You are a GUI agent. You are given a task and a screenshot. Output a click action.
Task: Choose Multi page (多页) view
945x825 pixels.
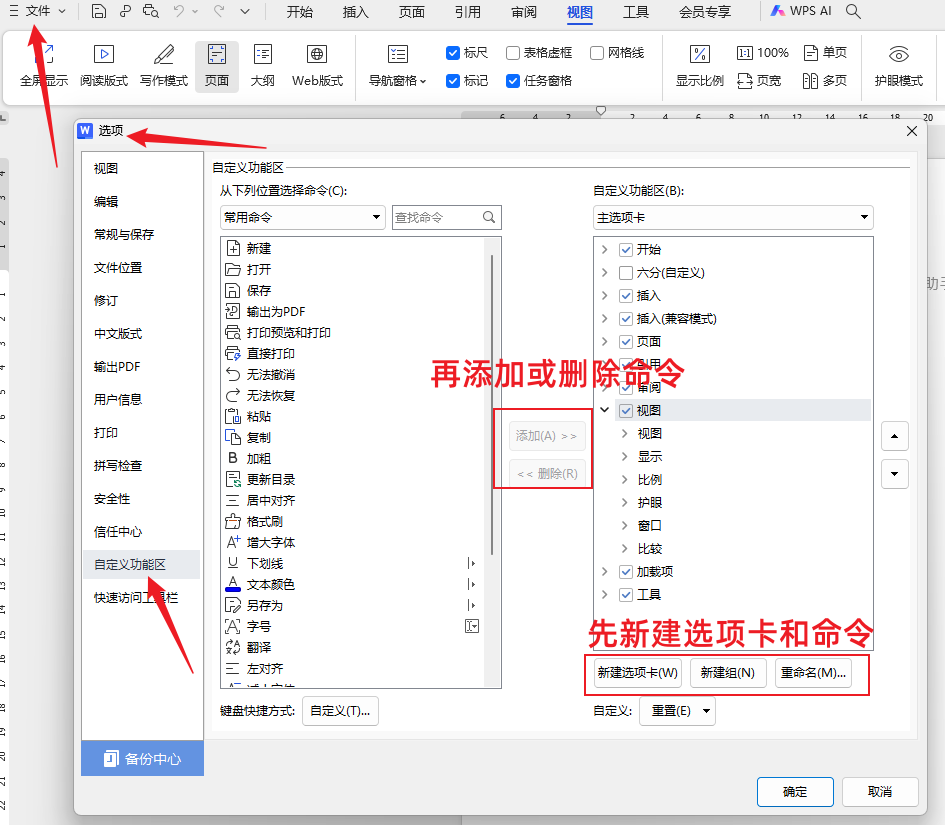coord(826,81)
